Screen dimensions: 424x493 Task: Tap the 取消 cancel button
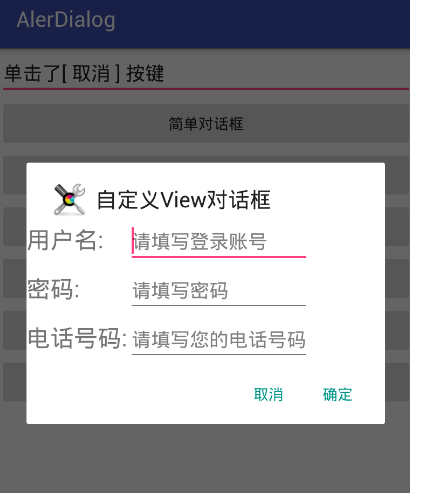click(268, 395)
